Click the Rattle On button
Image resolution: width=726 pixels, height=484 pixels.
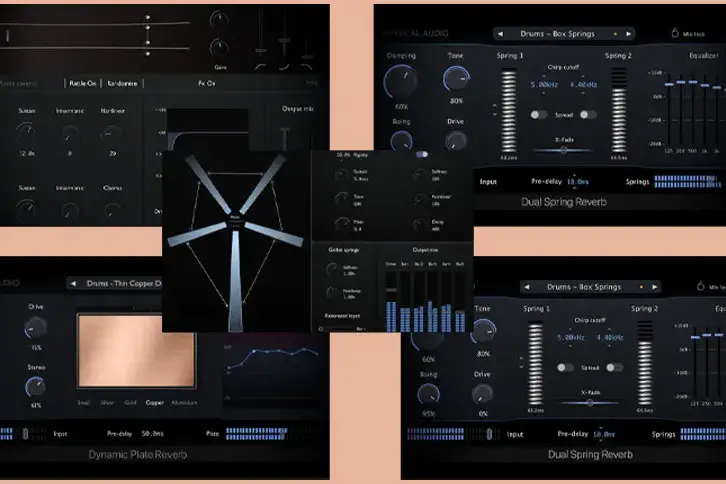click(x=82, y=83)
